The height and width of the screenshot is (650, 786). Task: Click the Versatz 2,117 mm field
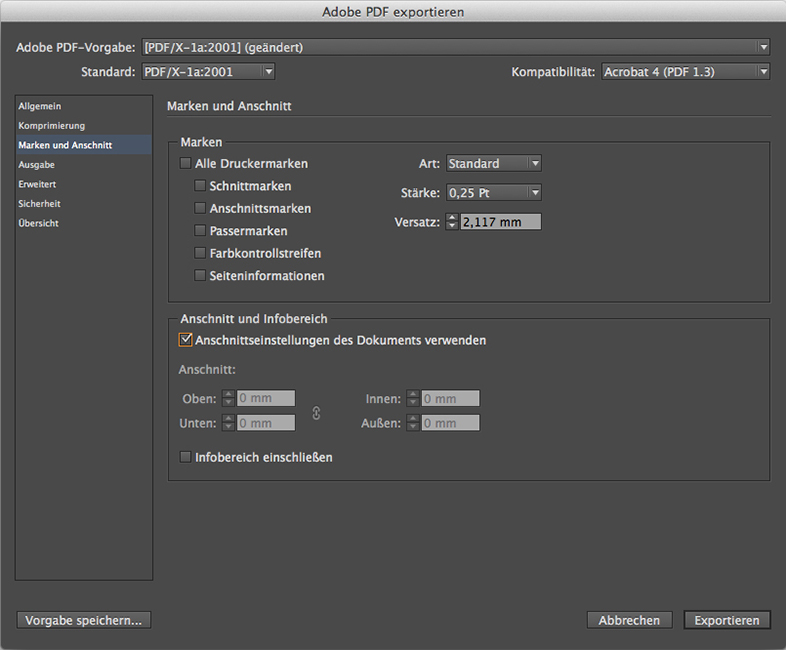pos(500,222)
